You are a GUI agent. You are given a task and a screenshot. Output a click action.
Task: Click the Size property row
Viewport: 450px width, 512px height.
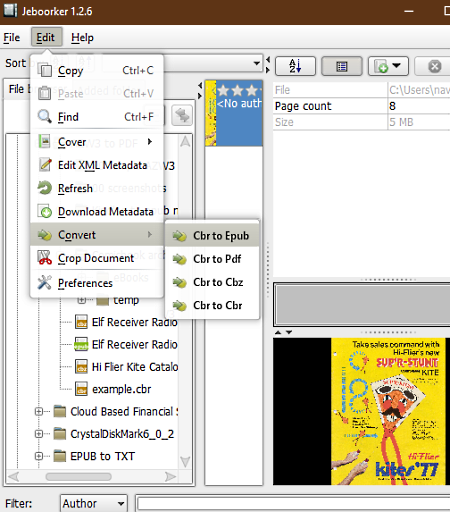point(362,122)
